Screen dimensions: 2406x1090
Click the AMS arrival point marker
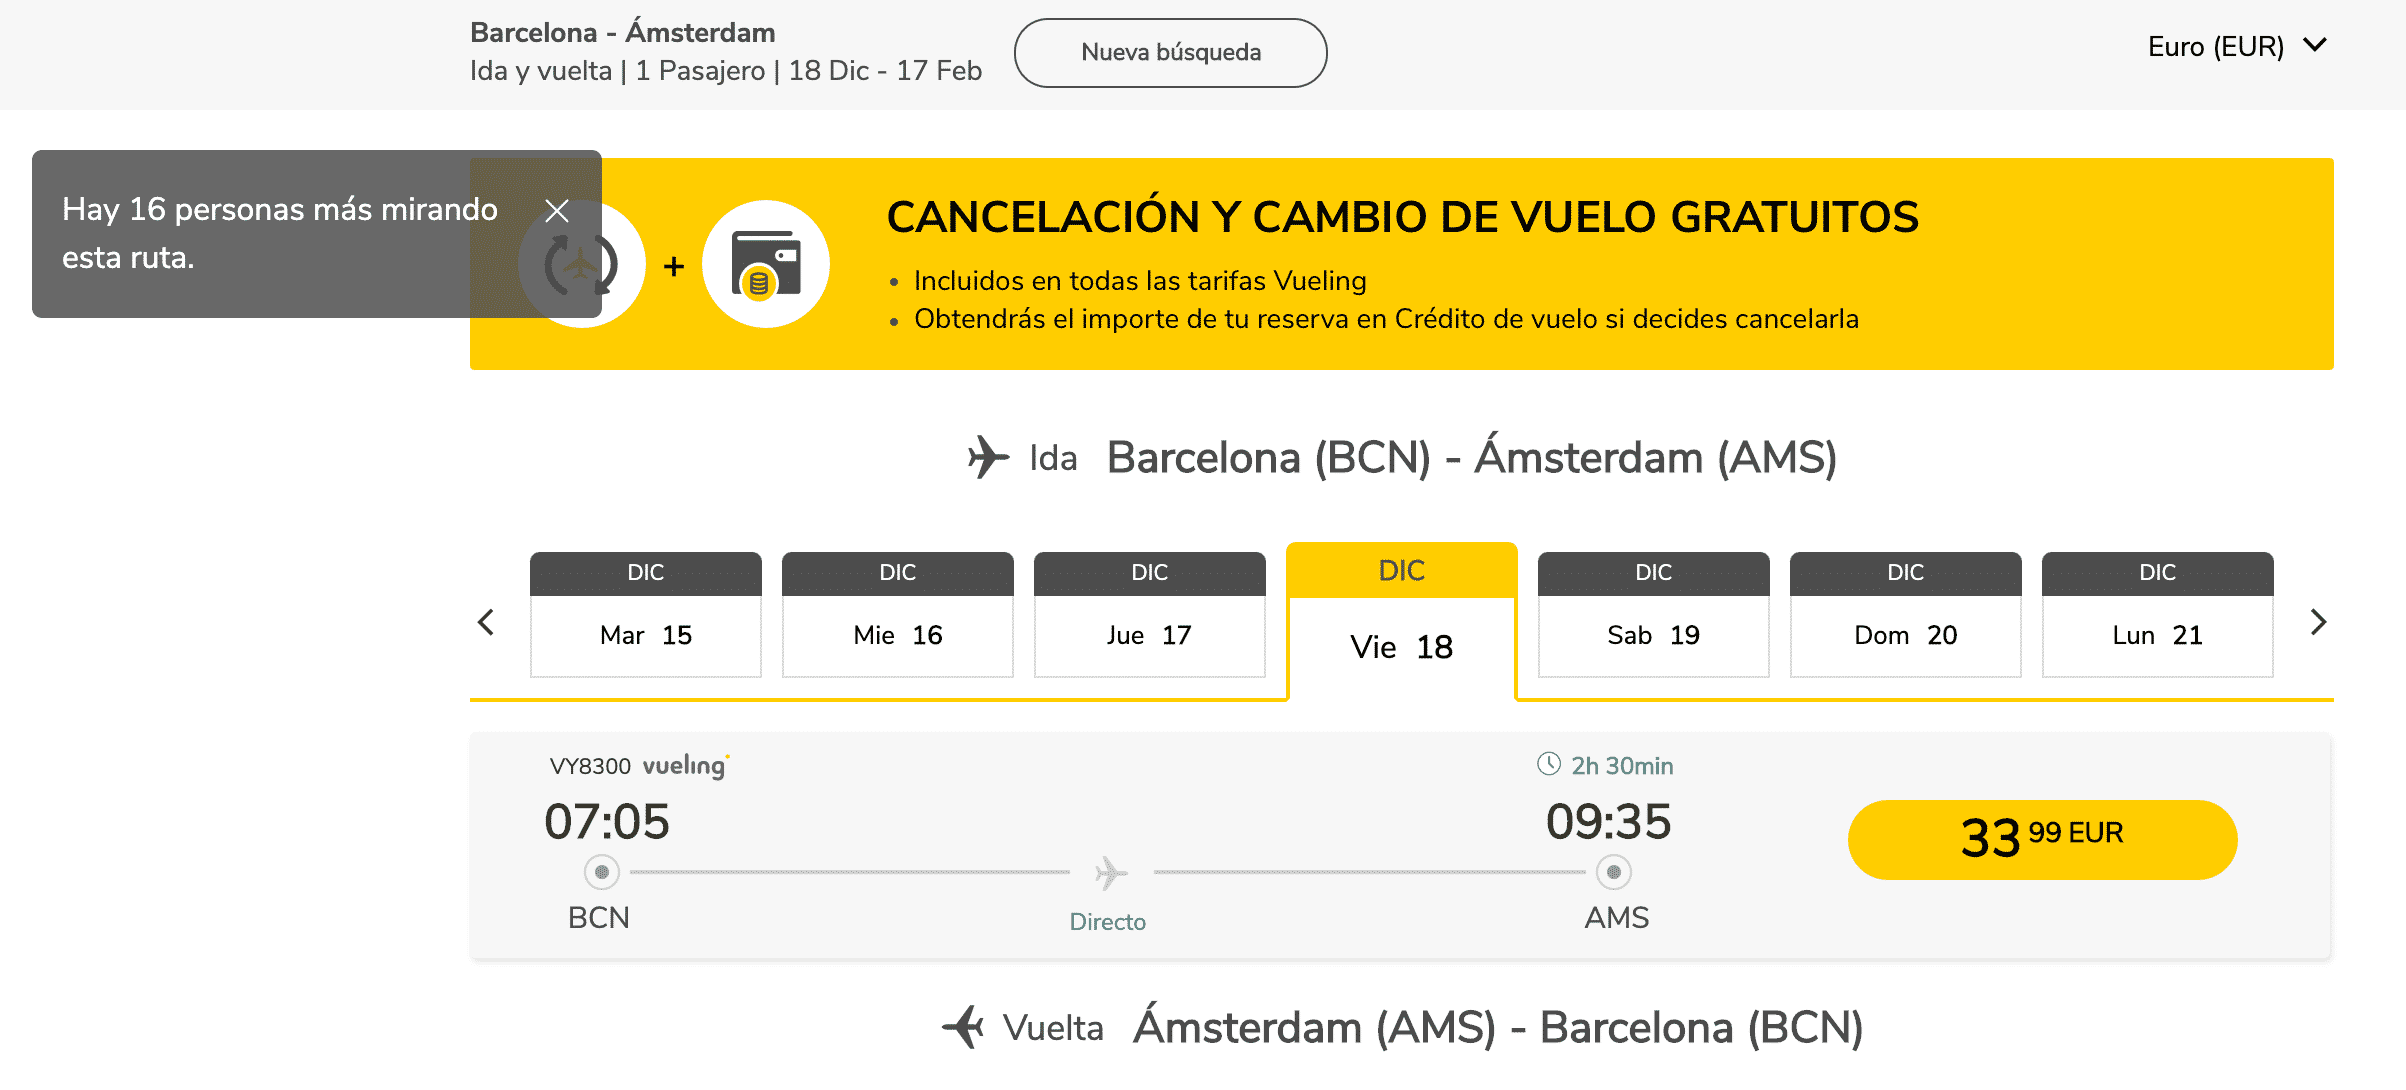point(1613,872)
